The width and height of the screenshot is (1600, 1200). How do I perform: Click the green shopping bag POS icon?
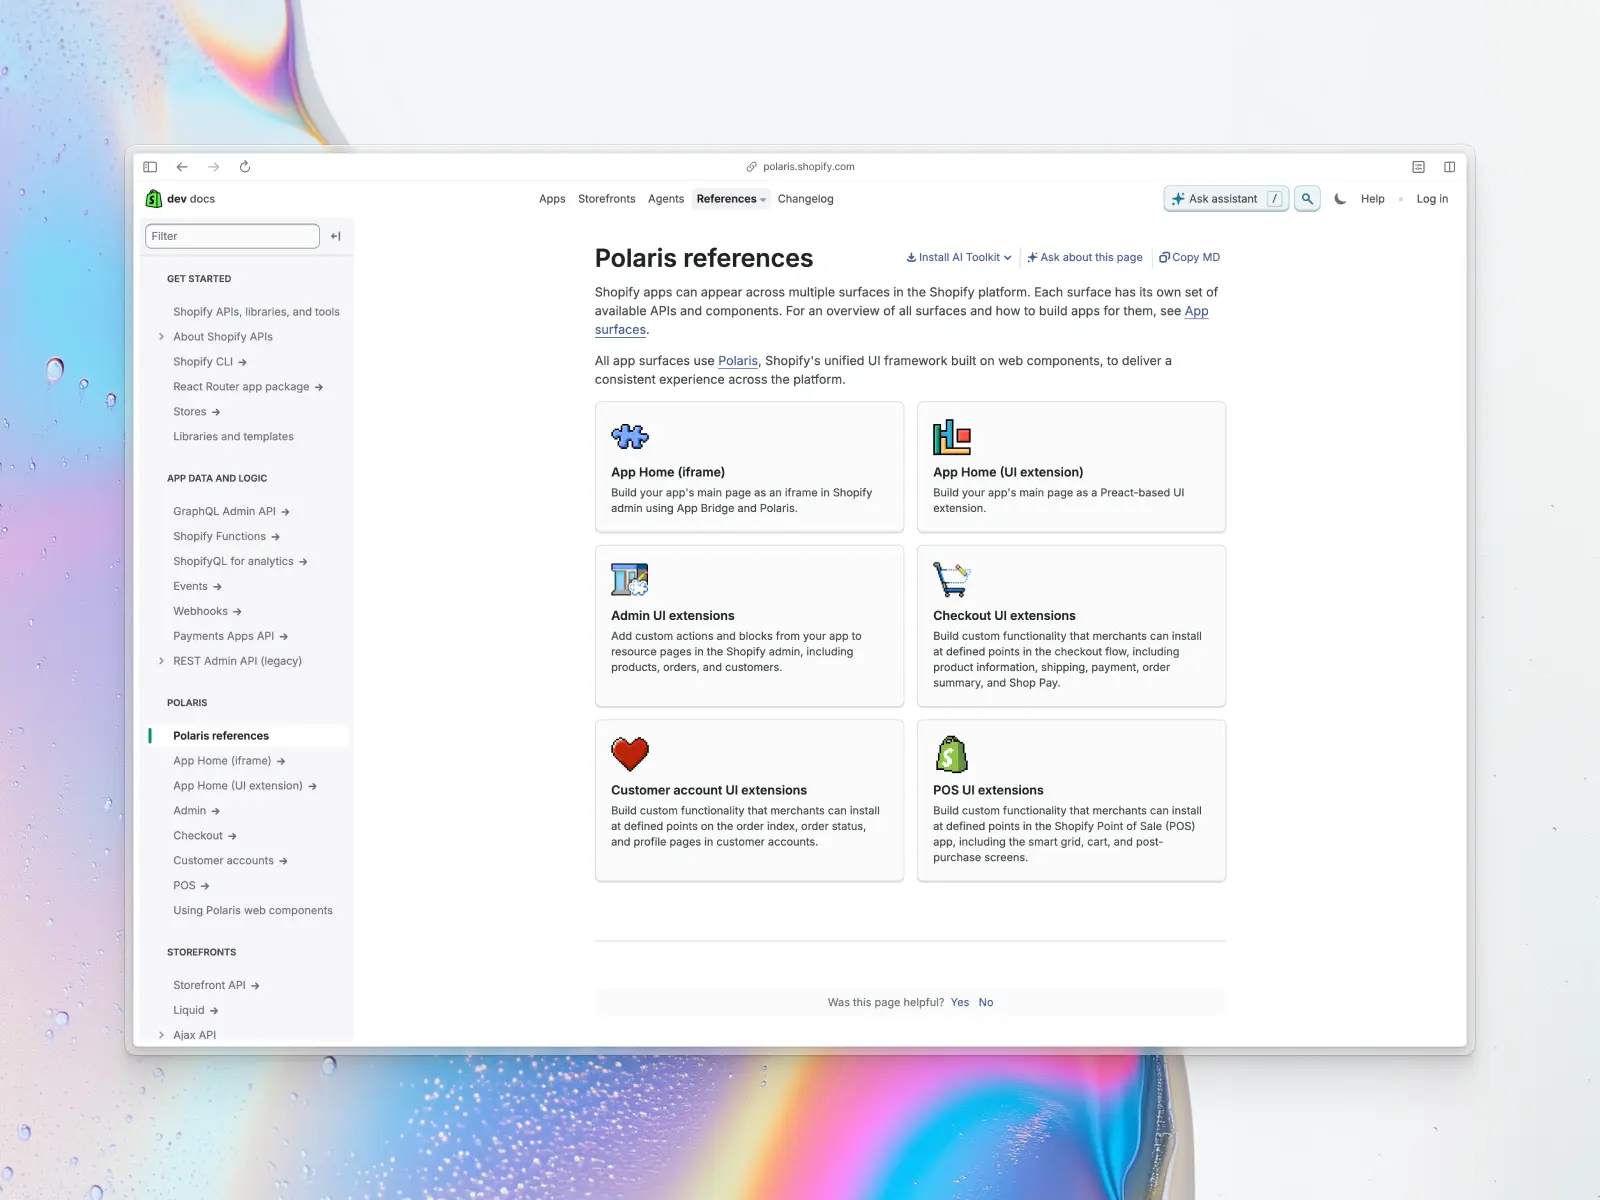pos(951,754)
